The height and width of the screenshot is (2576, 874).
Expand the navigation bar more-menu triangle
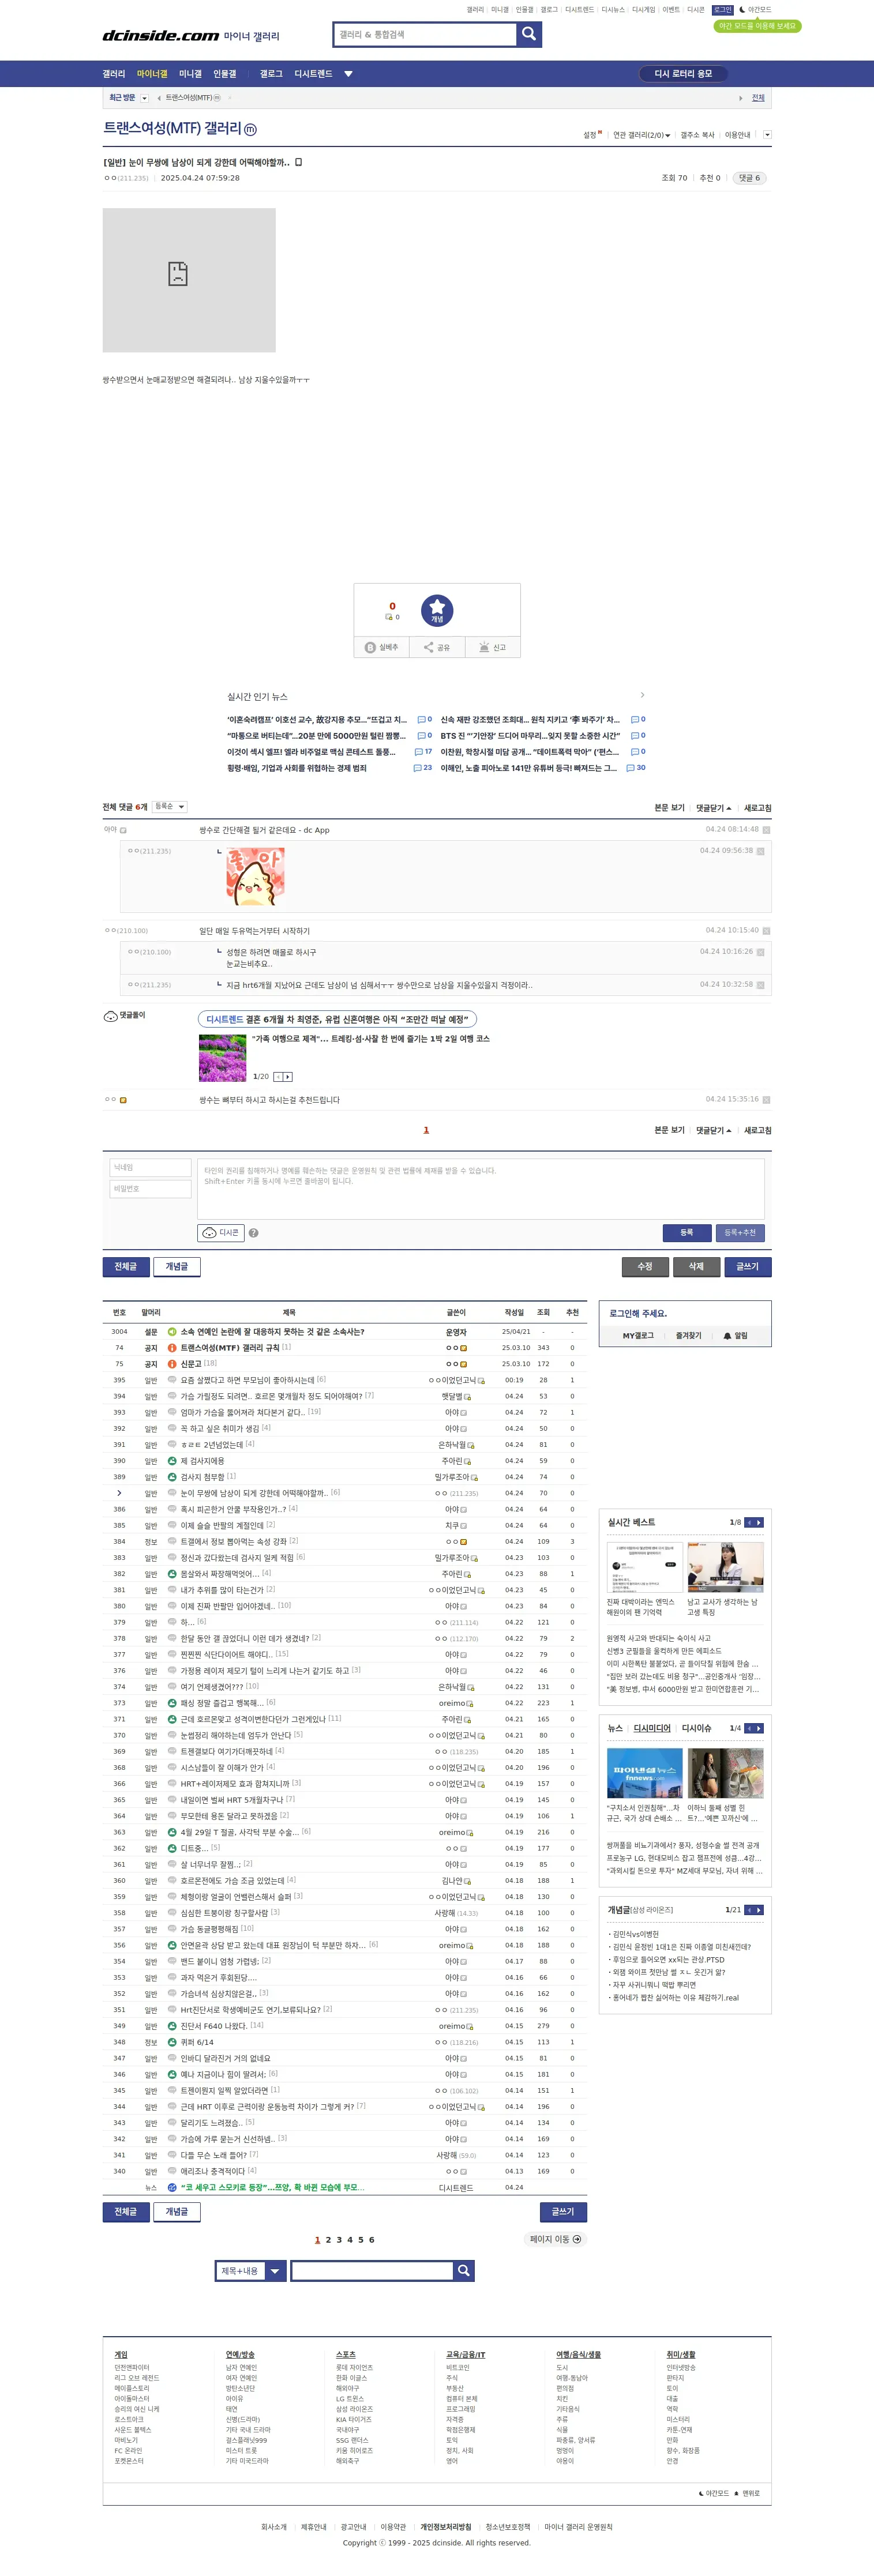click(x=348, y=74)
